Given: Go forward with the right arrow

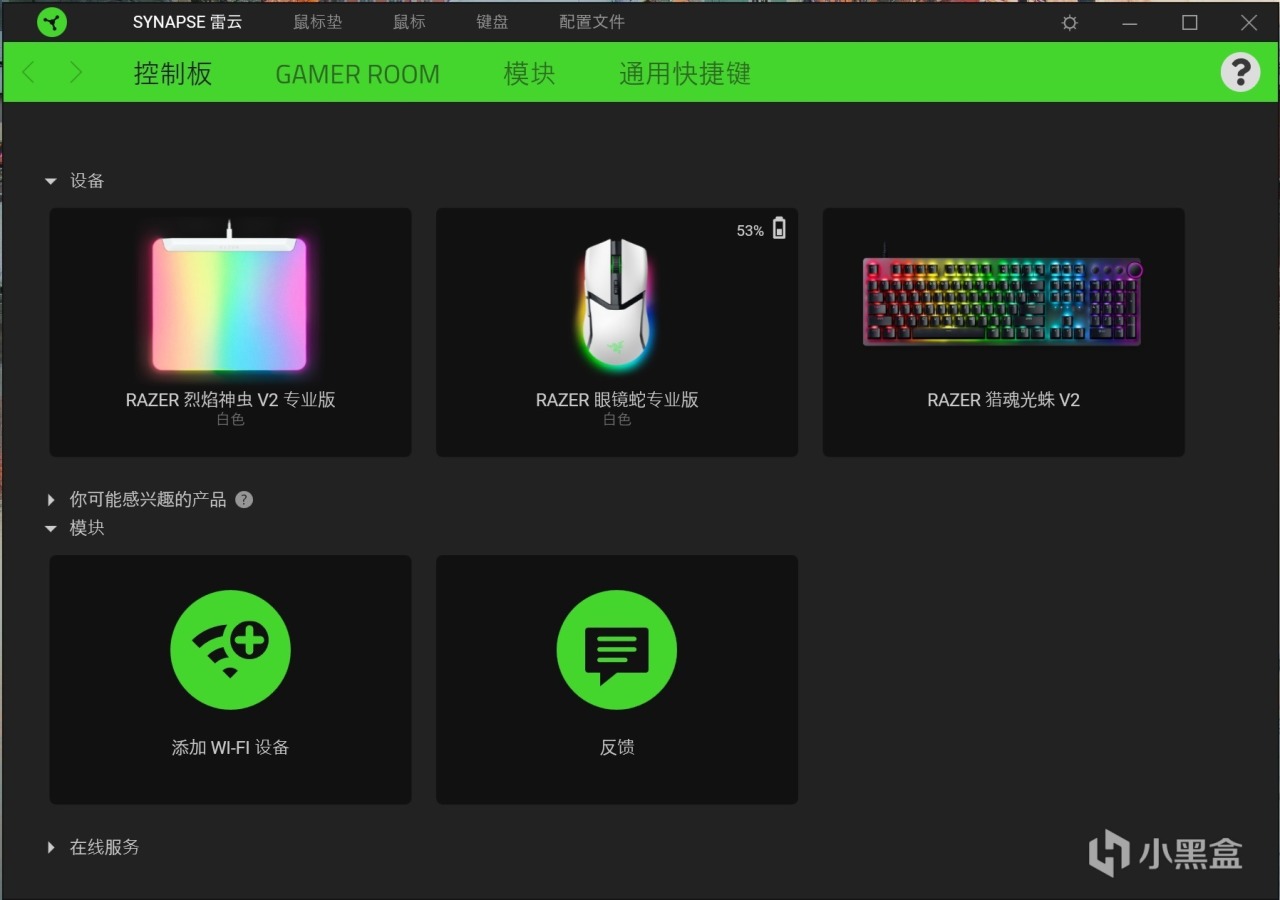Looking at the screenshot, I should pyautogui.click(x=76, y=72).
